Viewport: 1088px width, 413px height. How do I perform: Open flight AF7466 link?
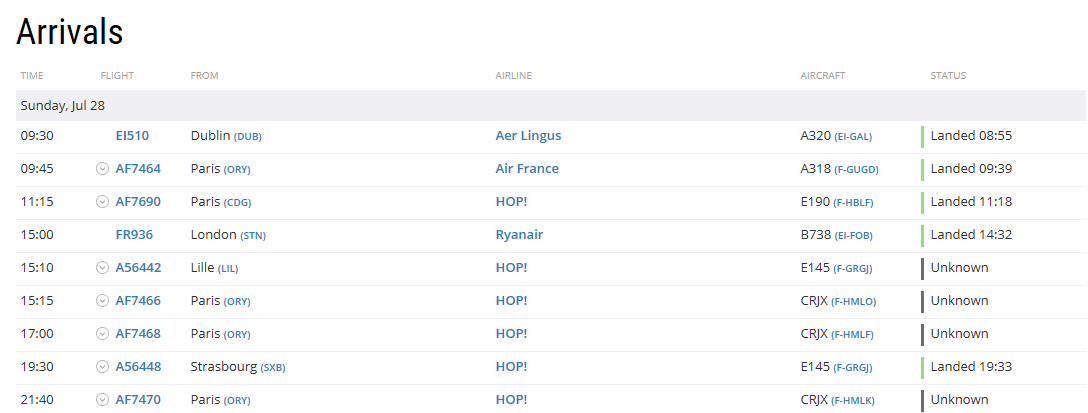click(x=138, y=301)
